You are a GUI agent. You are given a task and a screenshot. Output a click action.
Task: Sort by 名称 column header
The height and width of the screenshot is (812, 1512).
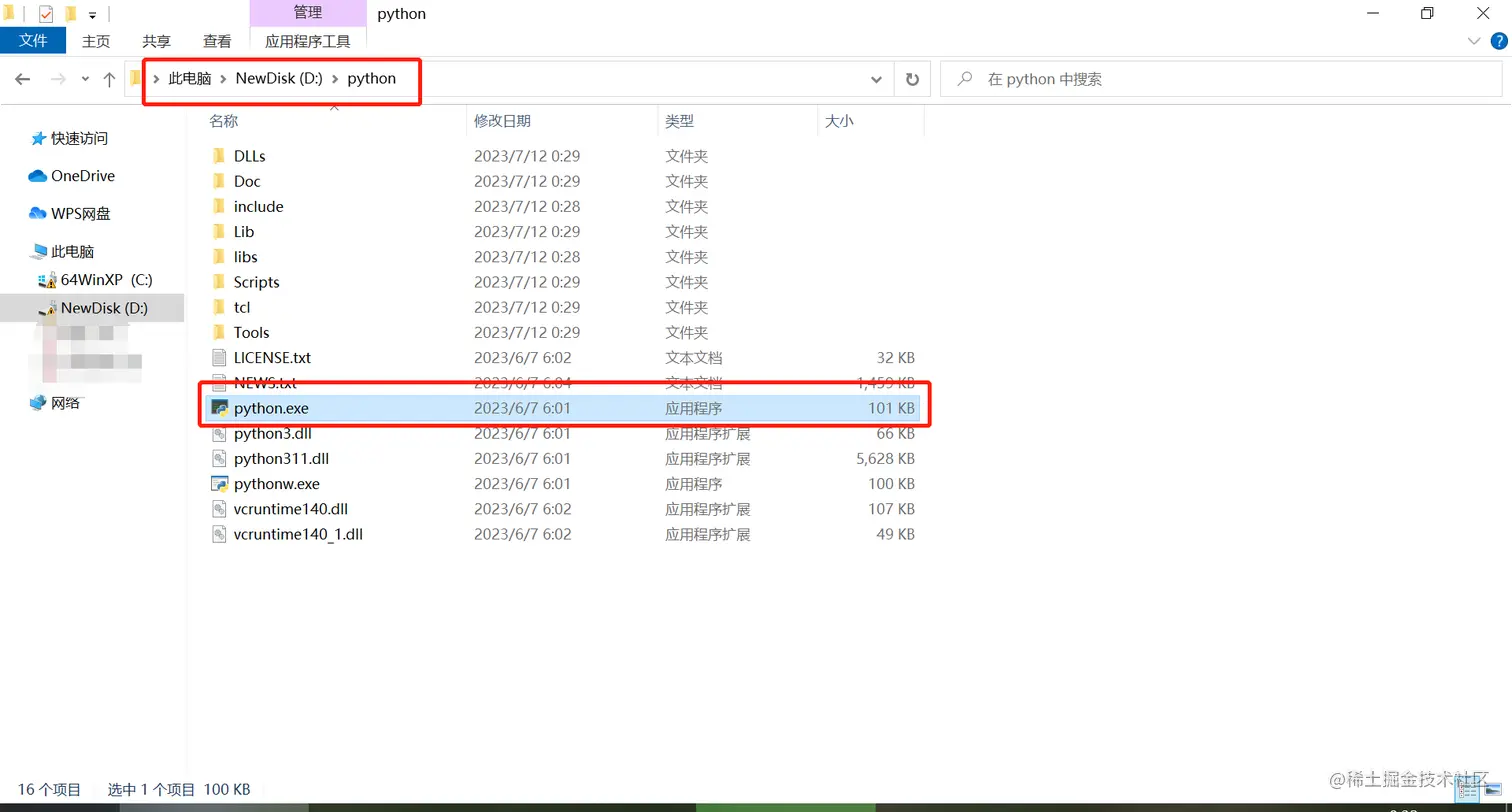pyautogui.click(x=223, y=121)
